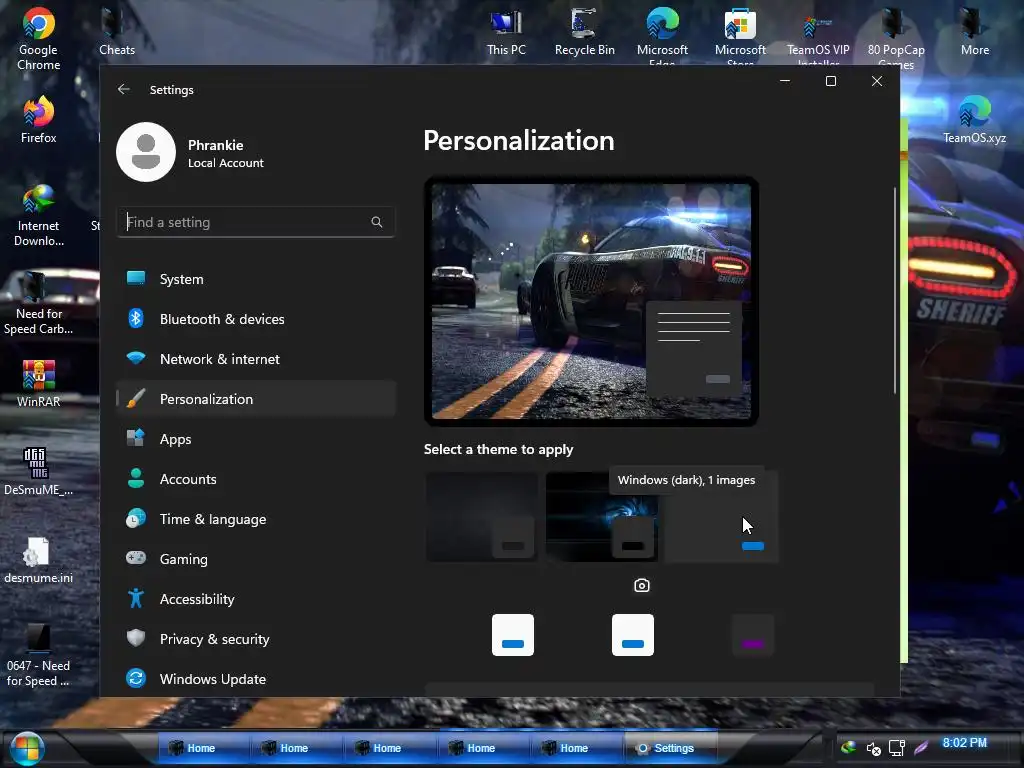Go to Time & language settings

point(255,519)
